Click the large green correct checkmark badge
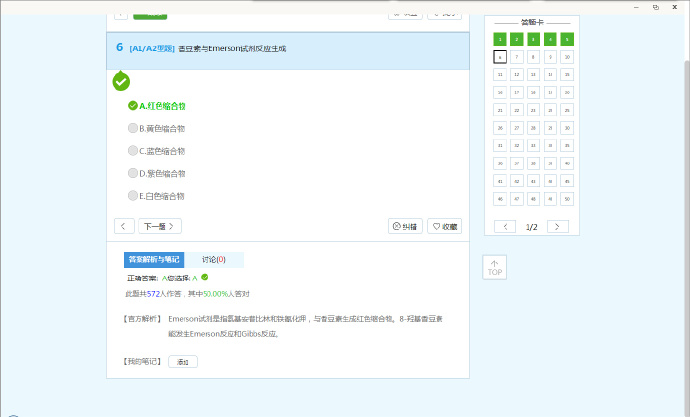690x417 pixels. coord(121,82)
